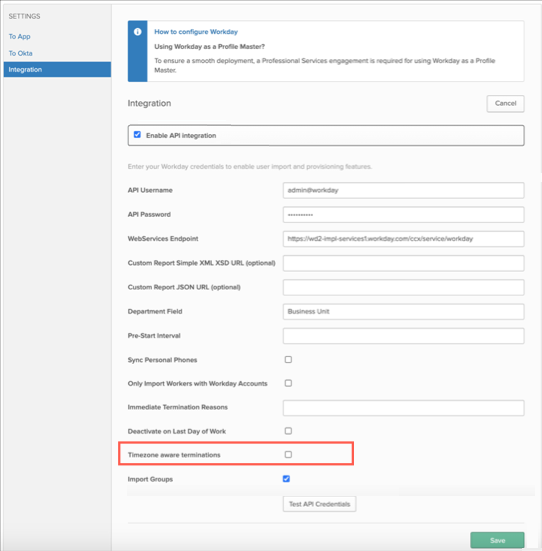Click the info icon in Workday banner
542x551 pixels.
[137, 32]
